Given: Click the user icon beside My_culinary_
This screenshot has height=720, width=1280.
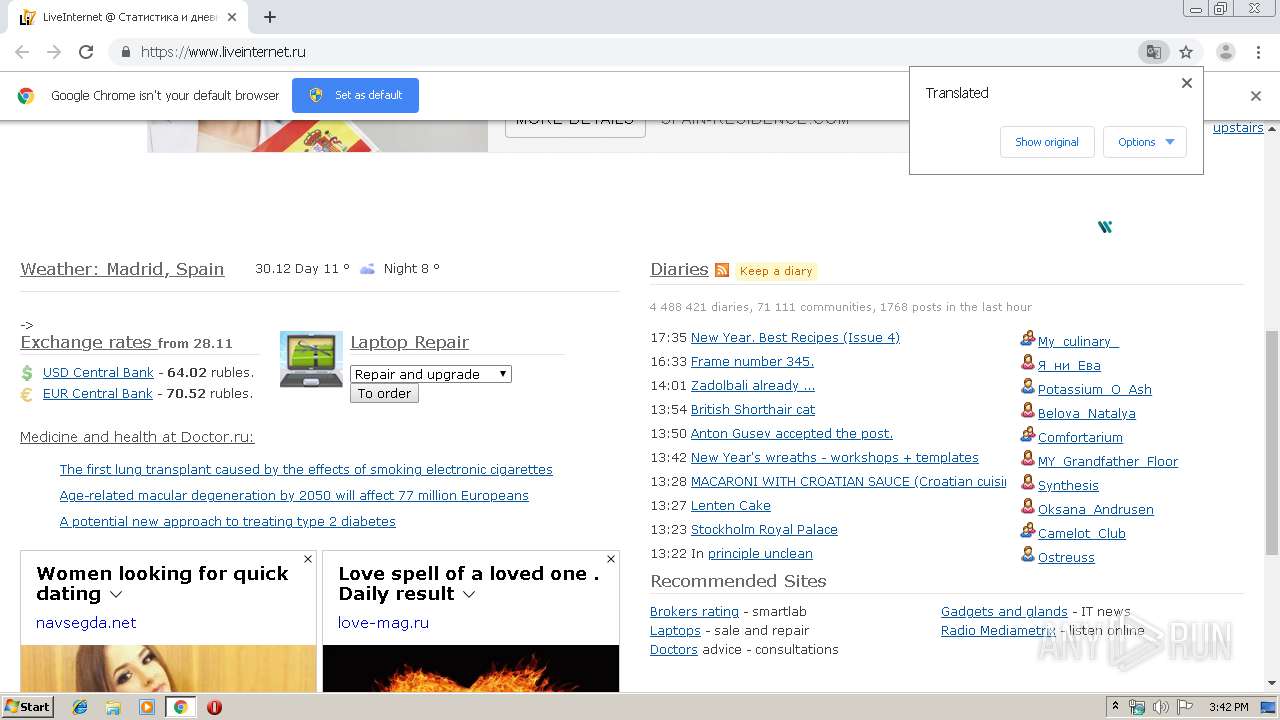Looking at the screenshot, I should [1027, 339].
